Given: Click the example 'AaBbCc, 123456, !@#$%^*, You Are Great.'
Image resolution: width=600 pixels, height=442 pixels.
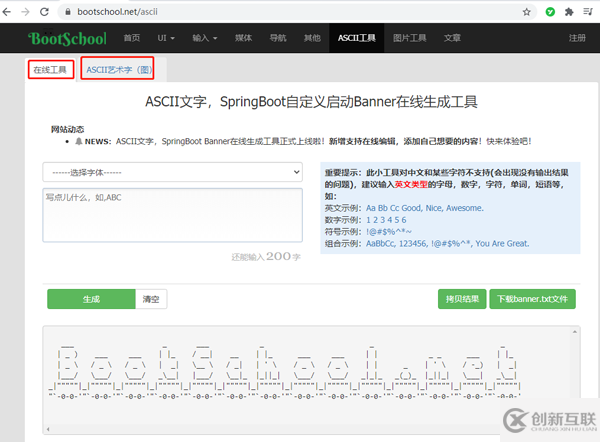Looking at the screenshot, I should point(447,244).
